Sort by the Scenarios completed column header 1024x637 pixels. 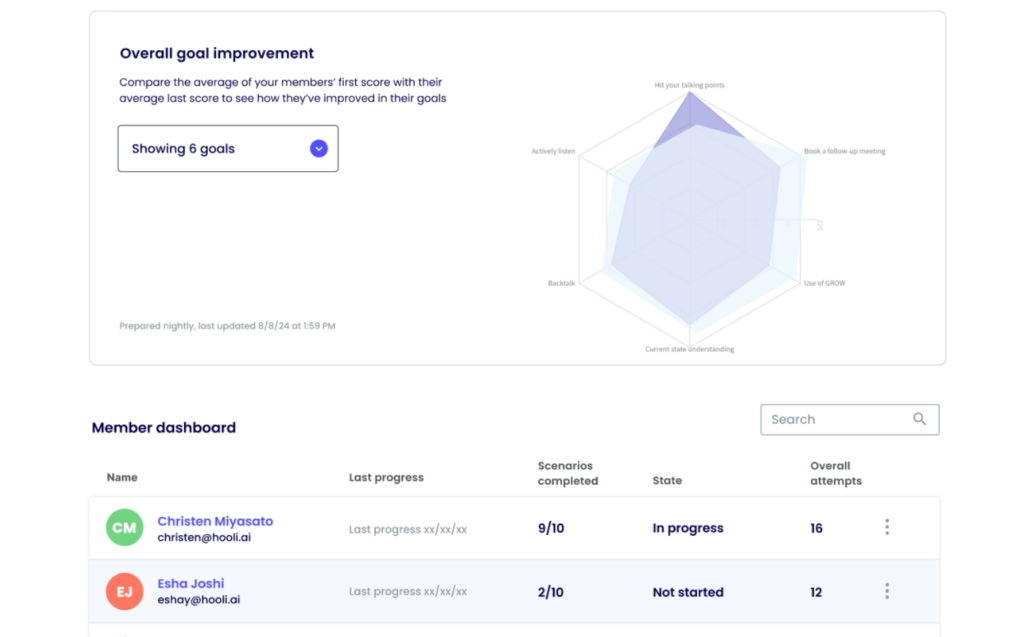567,473
